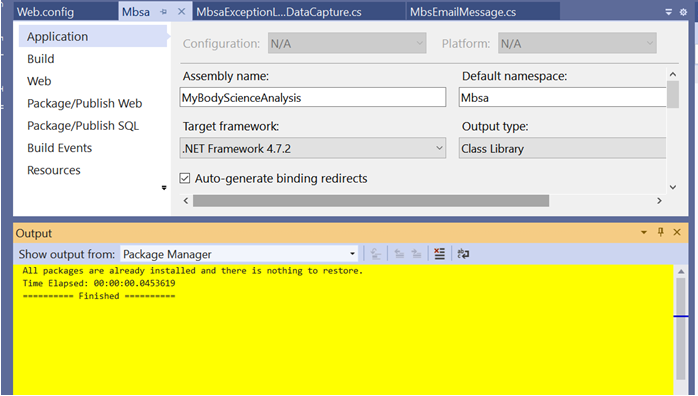
Task: Click the horizontal scrollbar right arrow
Action: [659, 201]
